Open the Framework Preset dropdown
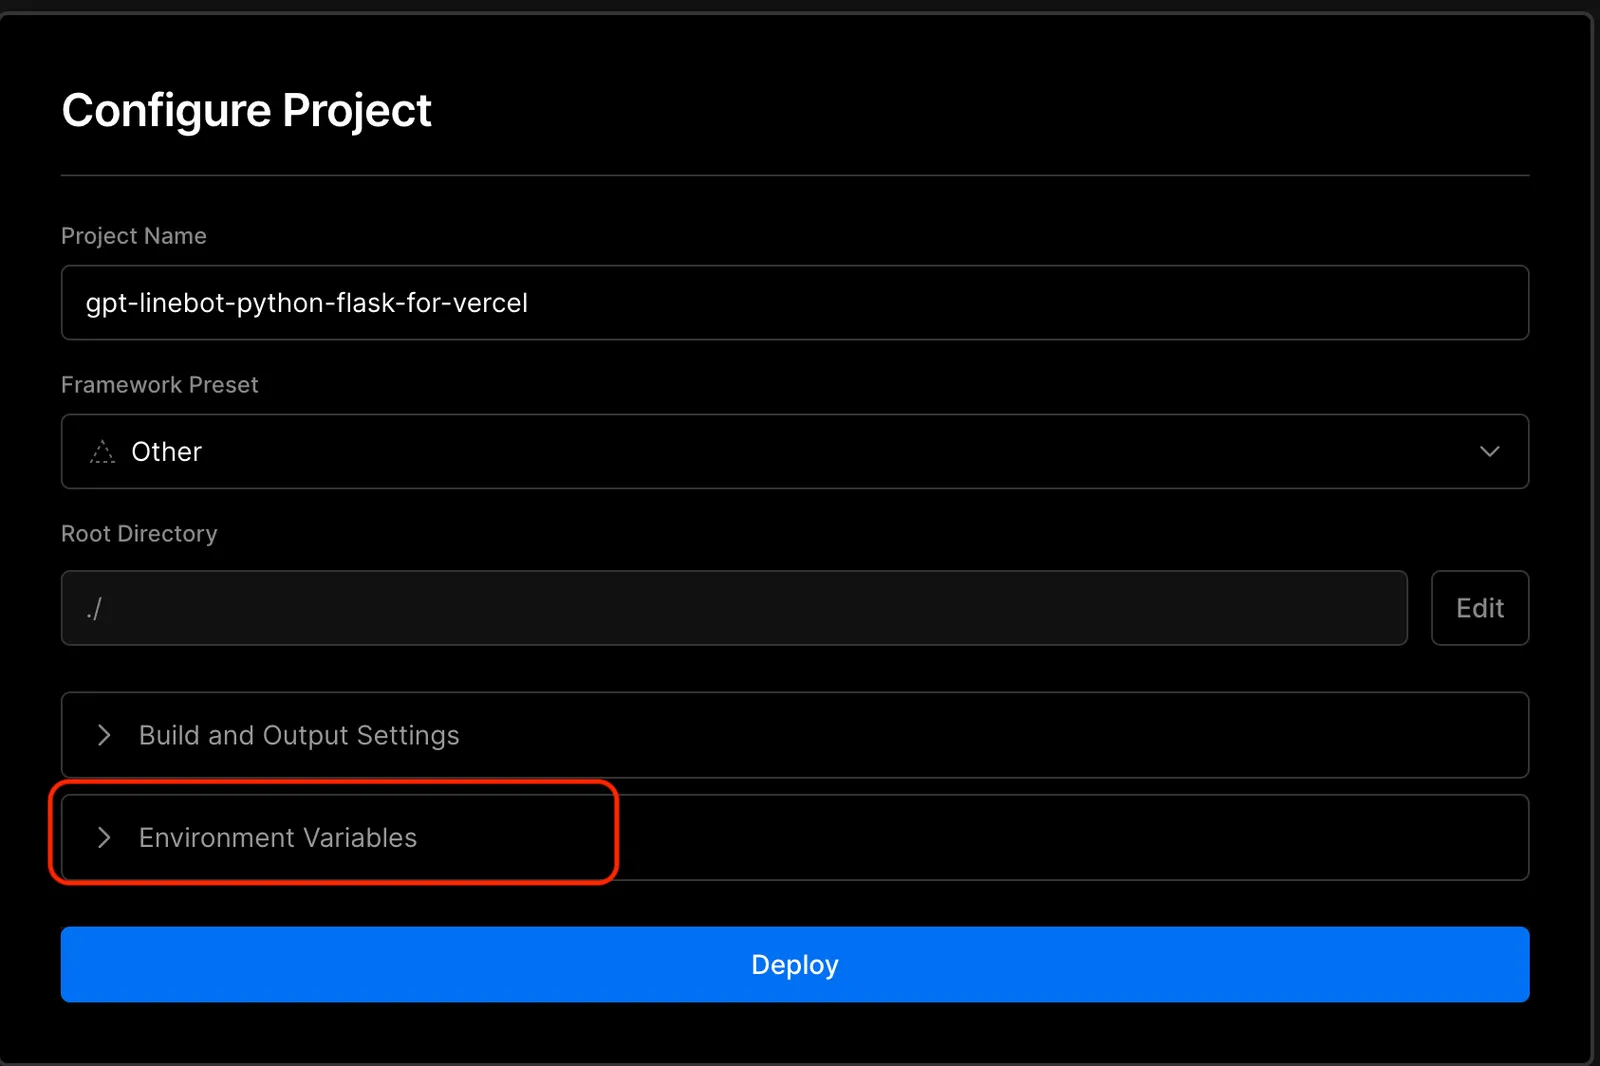 (x=794, y=451)
